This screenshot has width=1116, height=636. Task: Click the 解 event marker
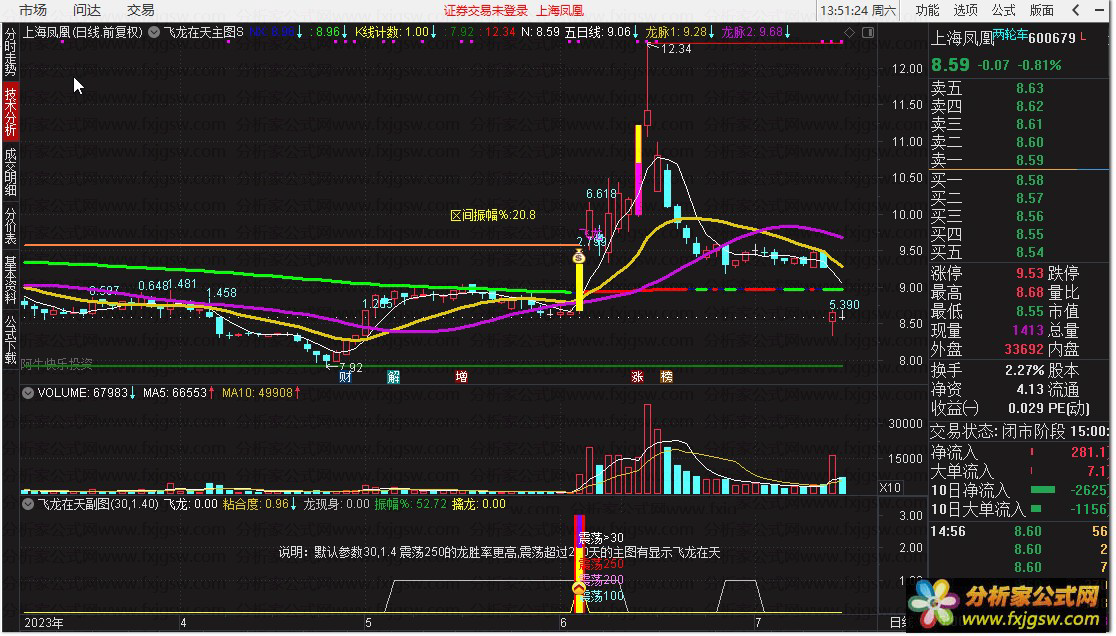(394, 377)
